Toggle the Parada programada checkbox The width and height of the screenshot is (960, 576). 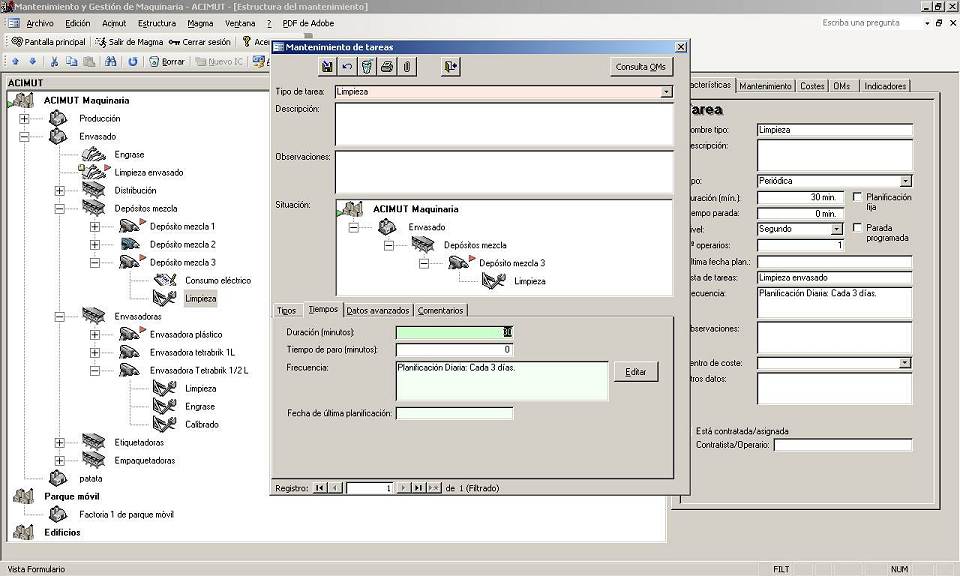(x=857, y=228)
